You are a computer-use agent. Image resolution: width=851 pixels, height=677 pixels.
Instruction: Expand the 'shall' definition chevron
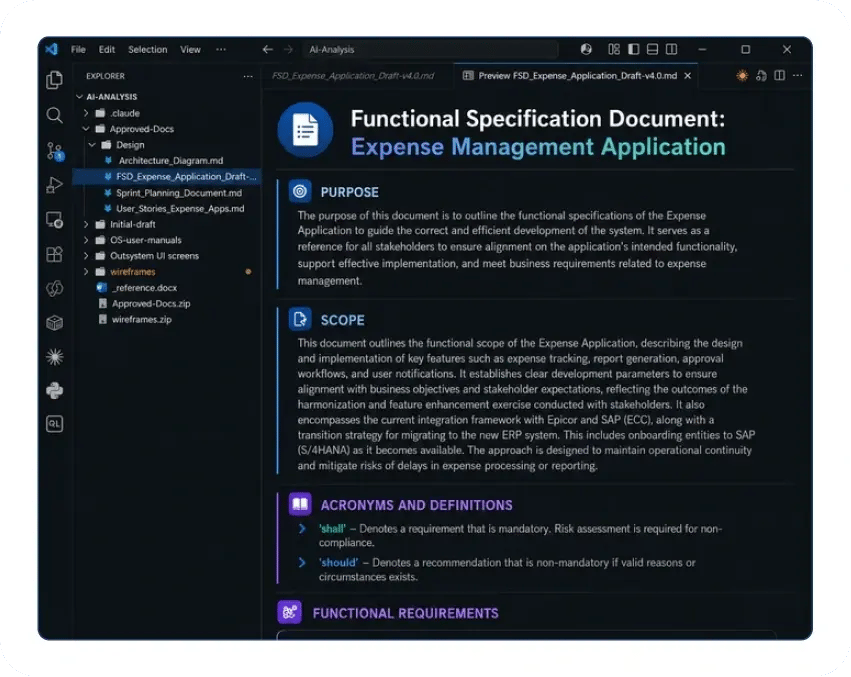coord(302,528)
